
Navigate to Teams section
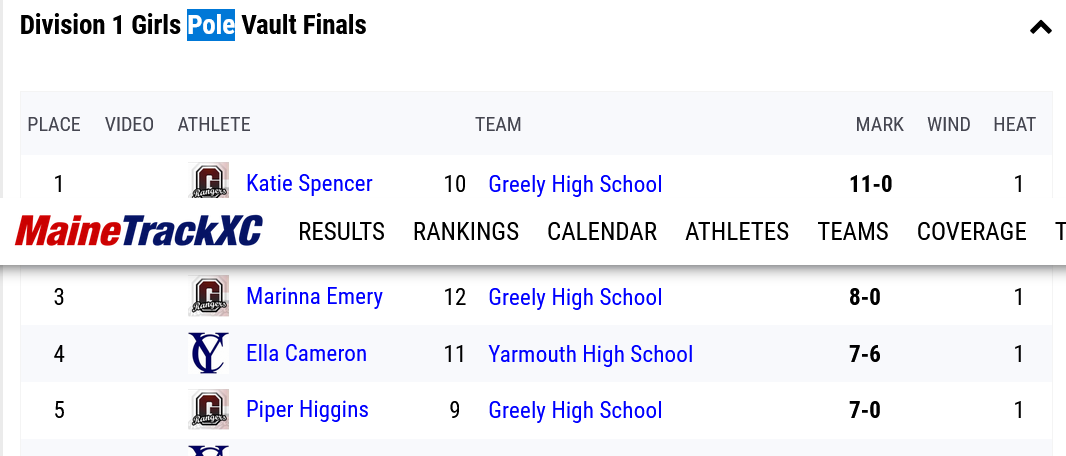click(853, 232)
